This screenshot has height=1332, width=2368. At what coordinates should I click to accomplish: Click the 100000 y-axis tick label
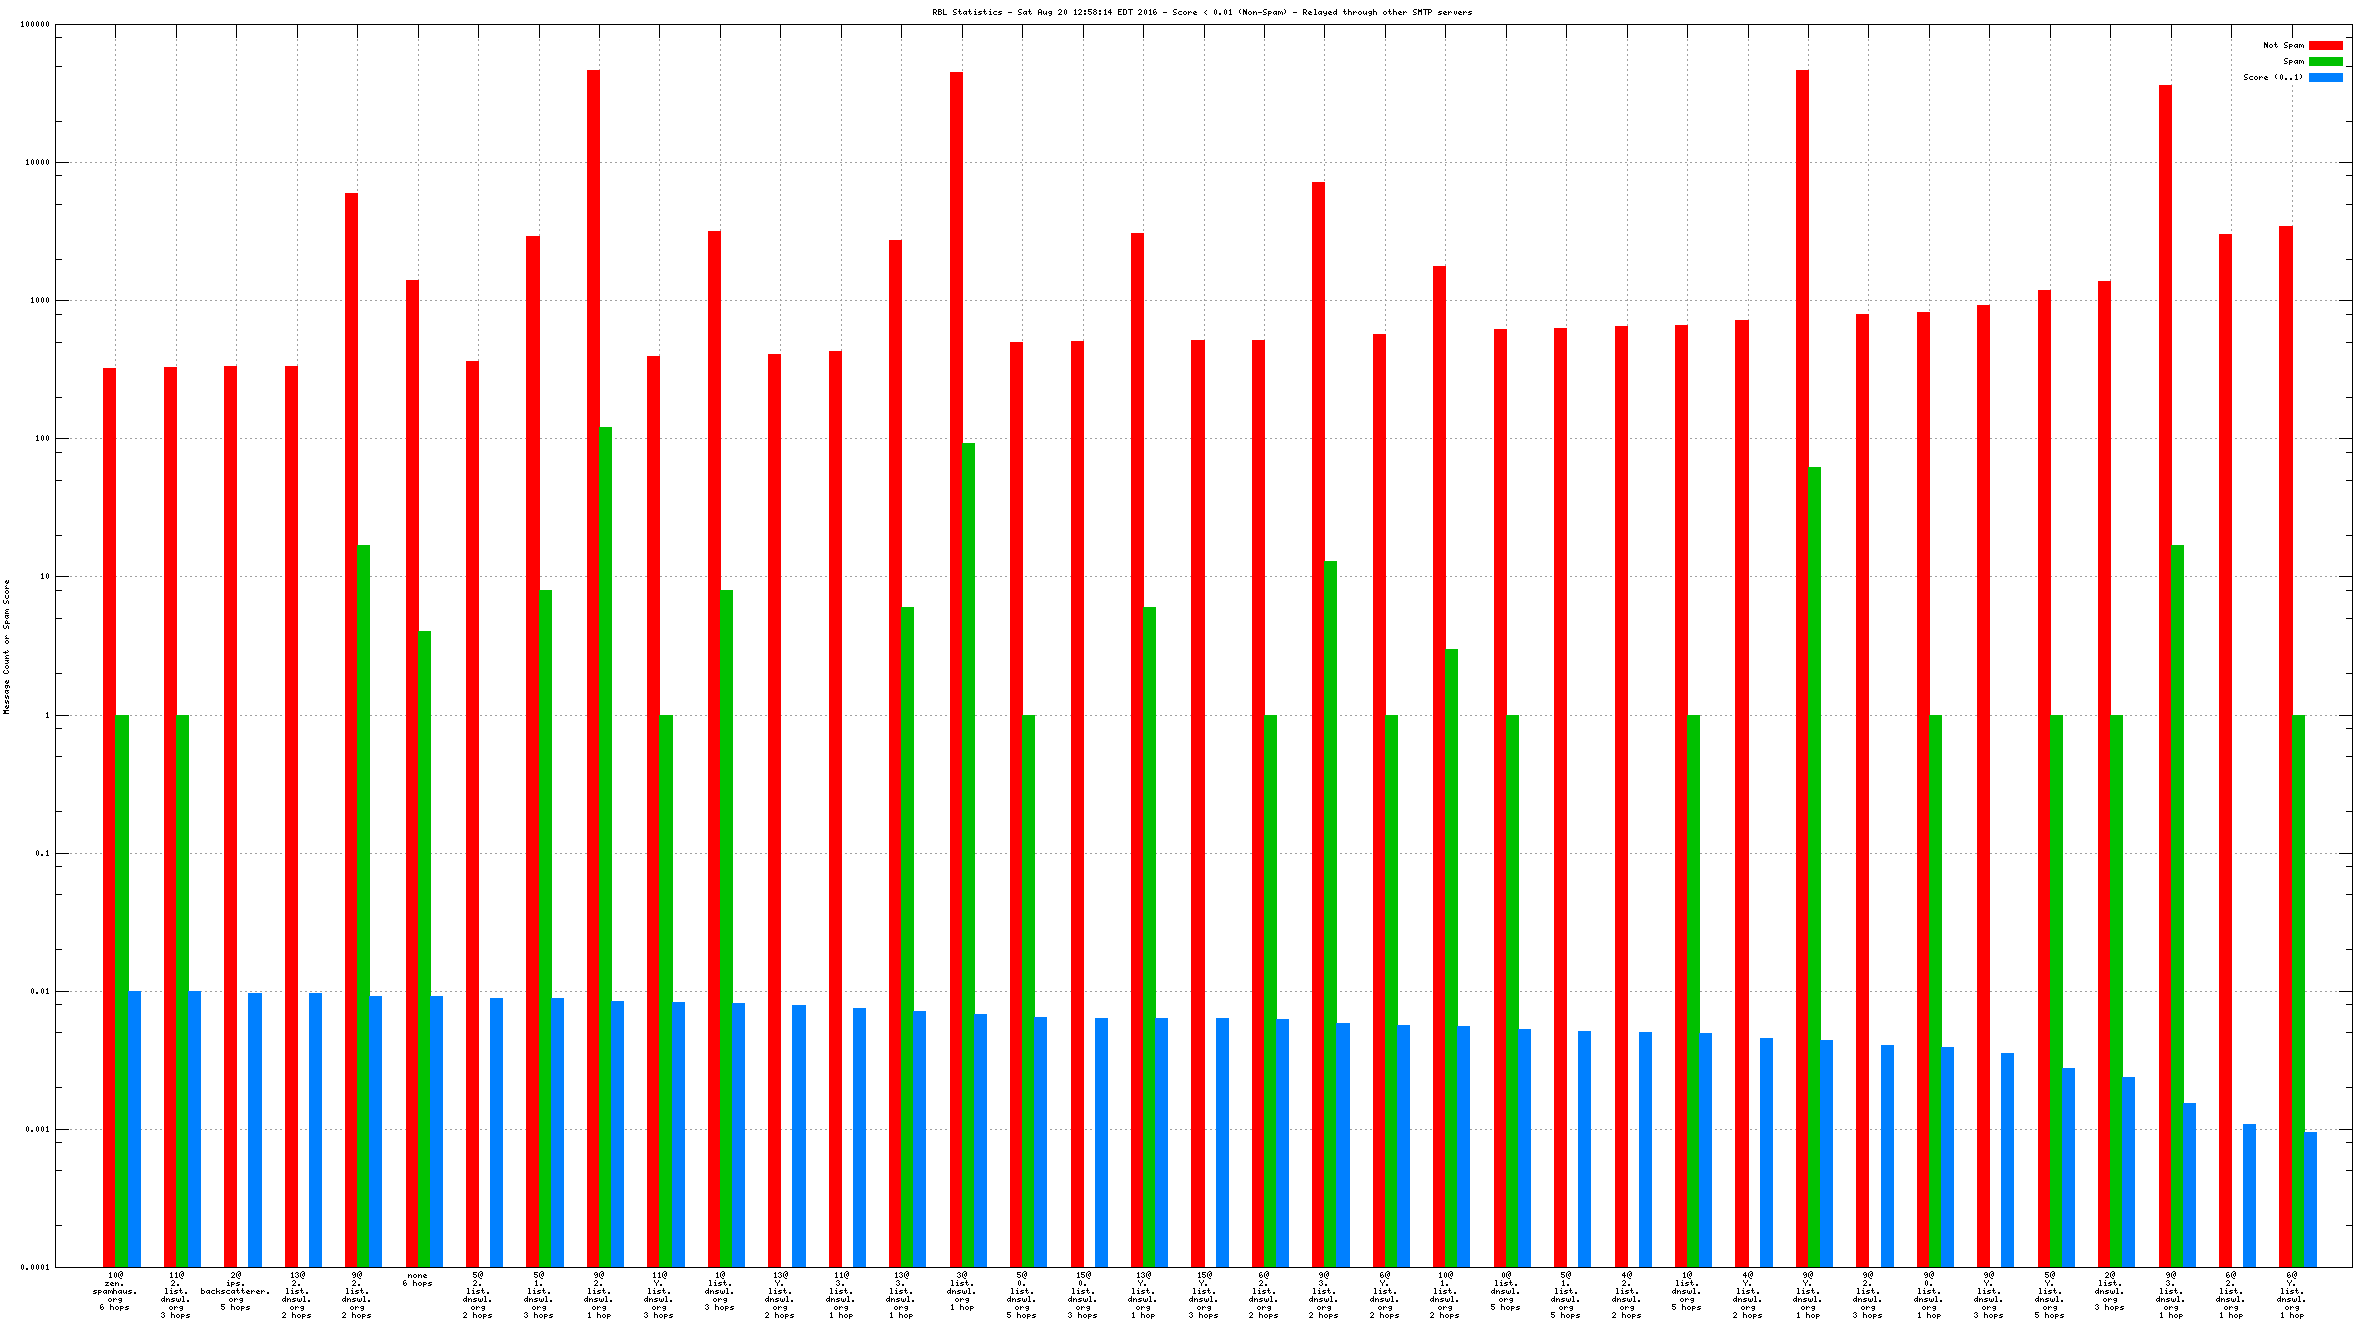tap(35, 24)
